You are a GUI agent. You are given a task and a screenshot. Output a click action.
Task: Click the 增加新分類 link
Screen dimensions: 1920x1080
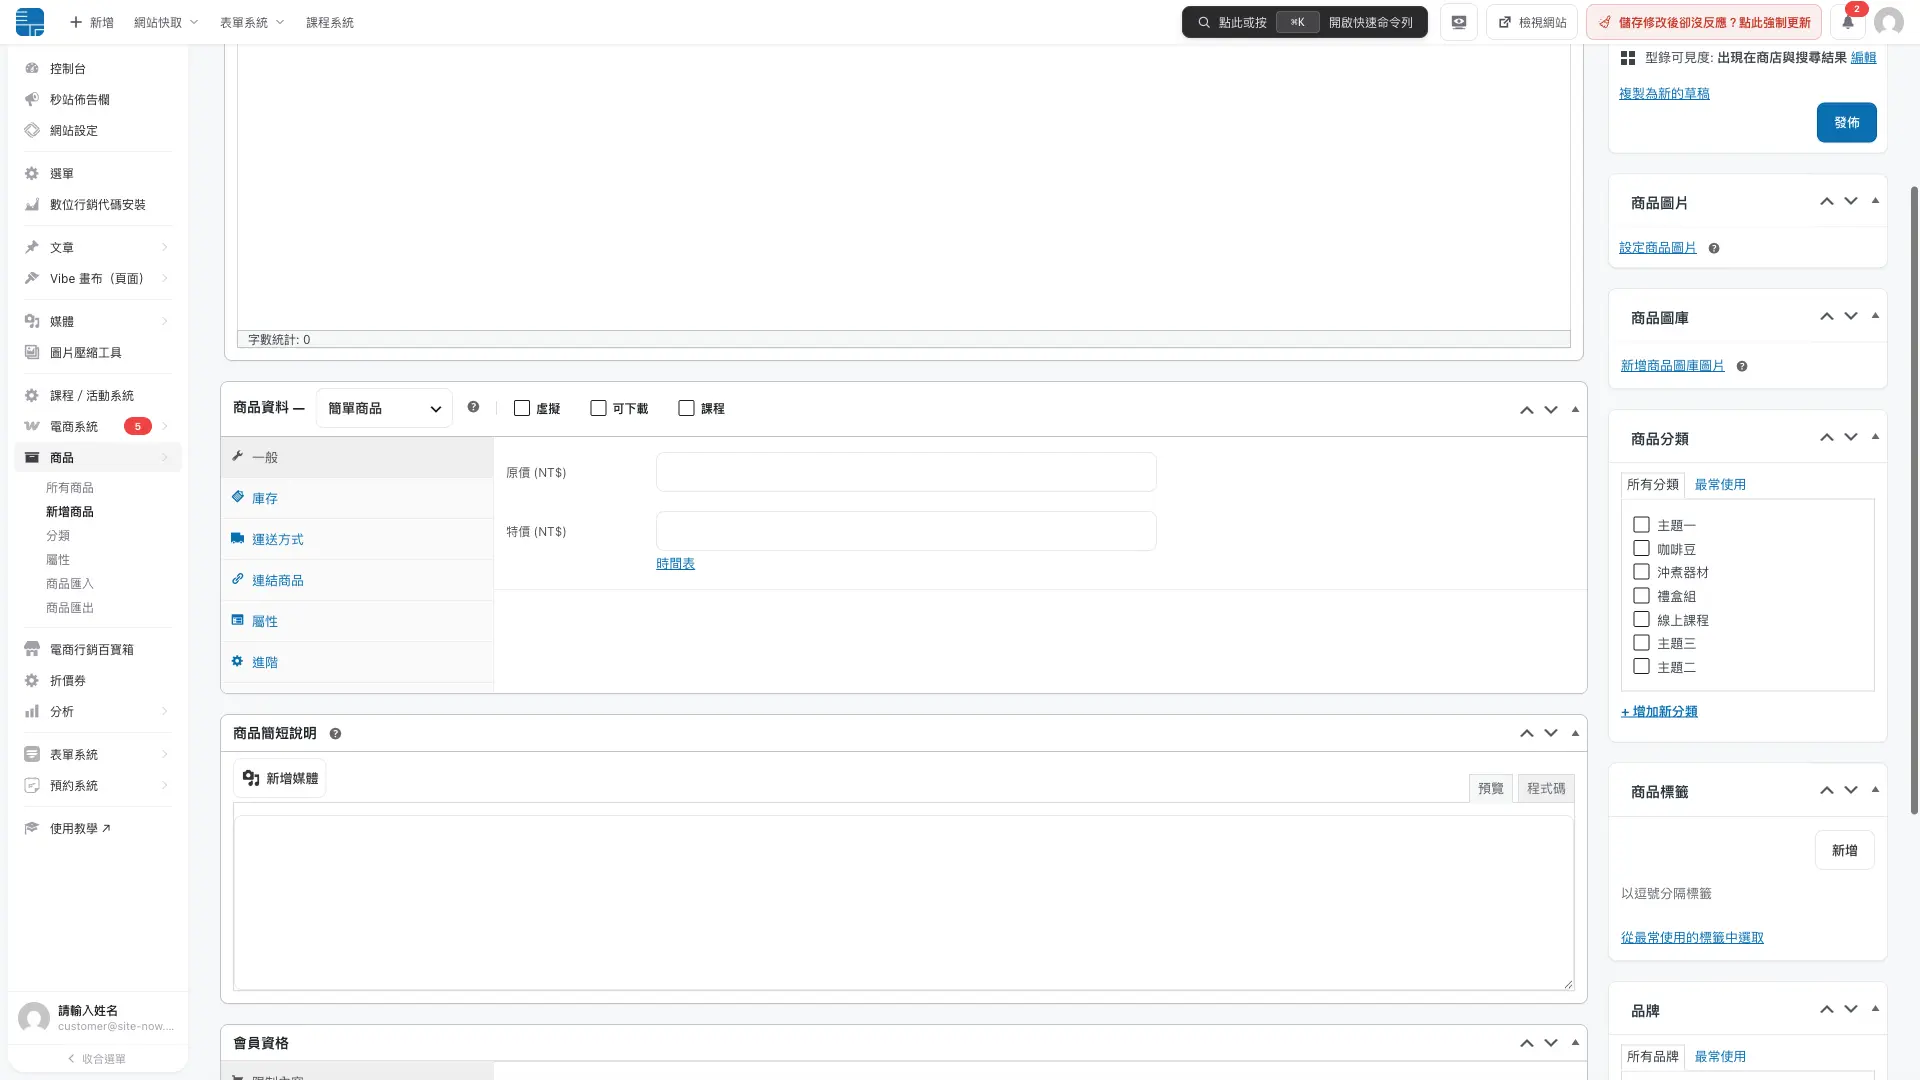1659,712
